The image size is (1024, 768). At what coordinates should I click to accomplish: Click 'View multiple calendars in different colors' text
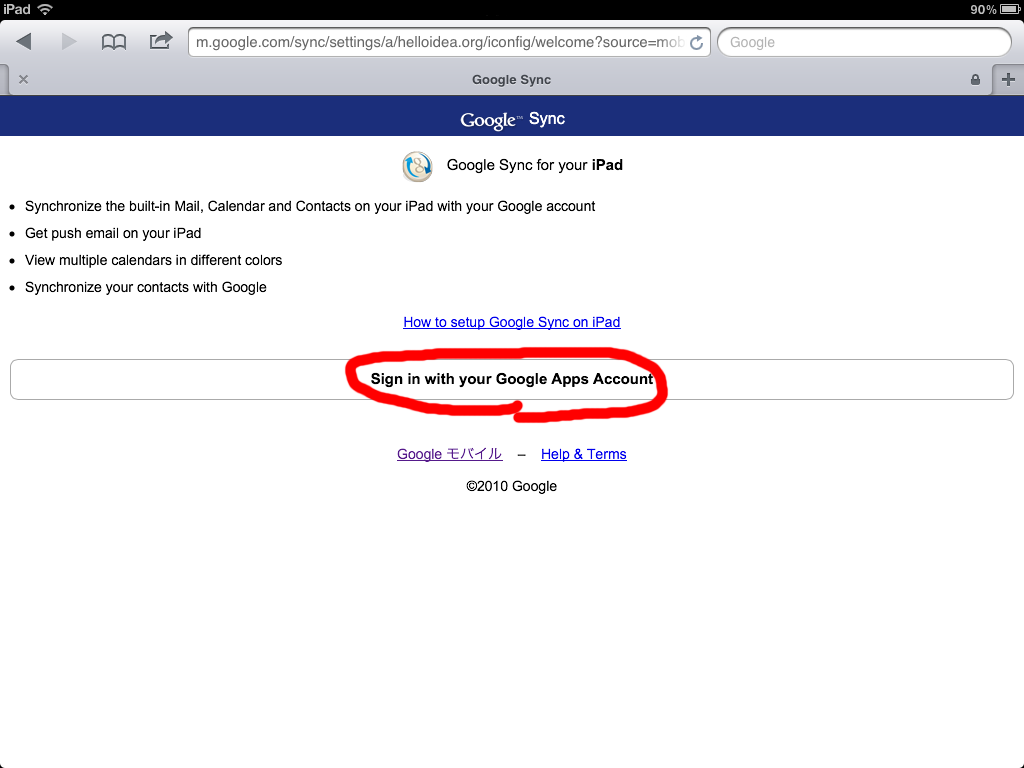coord(153,261)
